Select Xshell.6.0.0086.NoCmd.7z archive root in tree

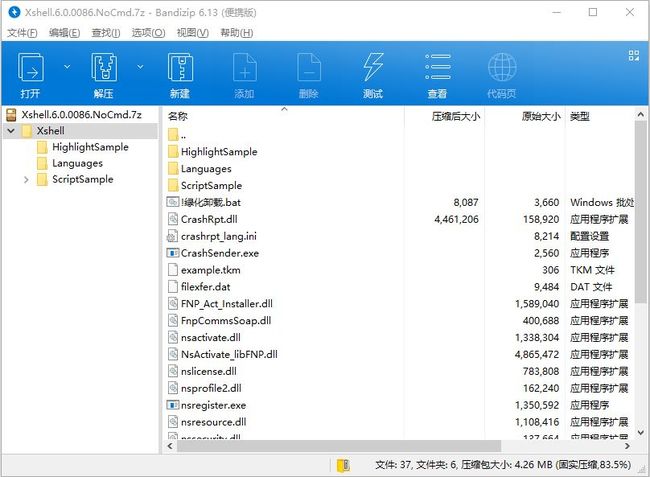pyautogui.click(x=81, y=115)
